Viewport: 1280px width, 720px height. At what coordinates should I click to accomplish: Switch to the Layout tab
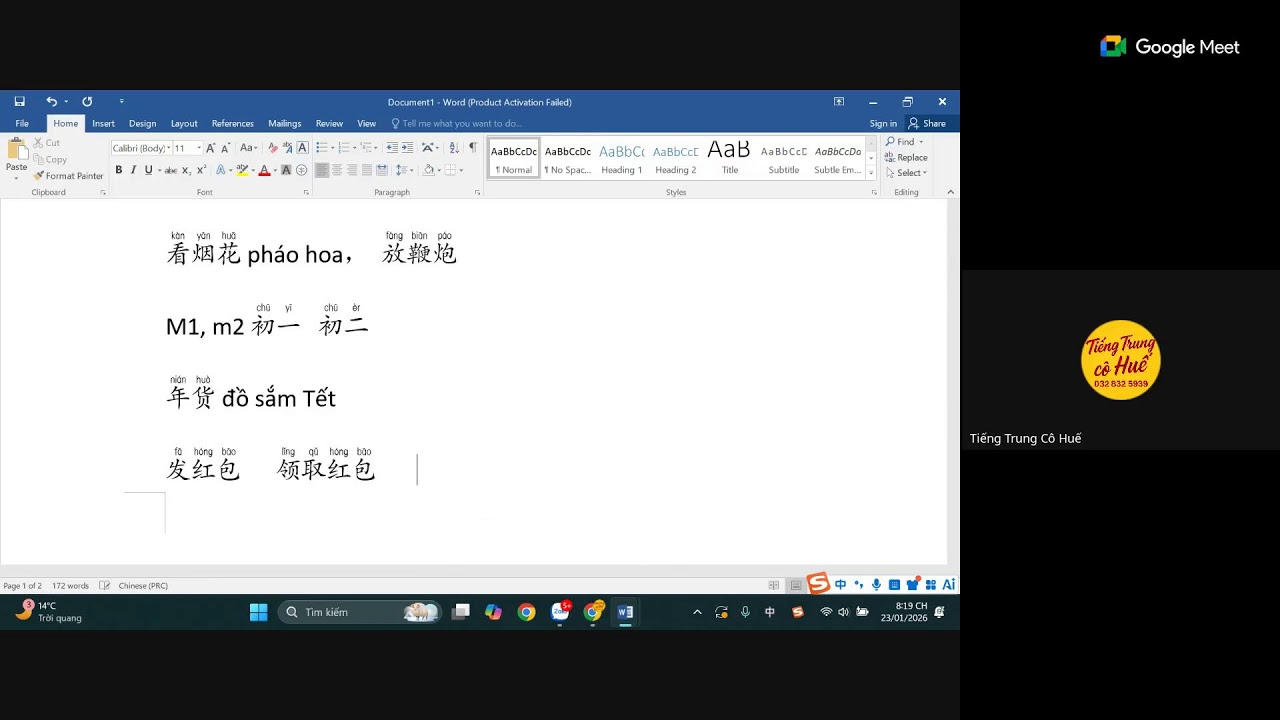coord(184,124)
